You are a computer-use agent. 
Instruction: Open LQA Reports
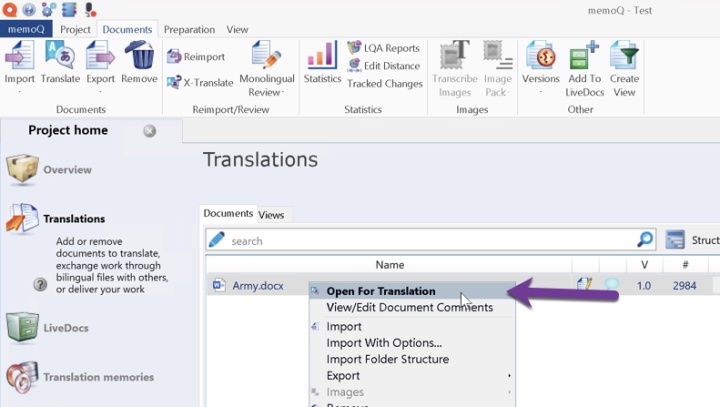click(x=383, y=48)
